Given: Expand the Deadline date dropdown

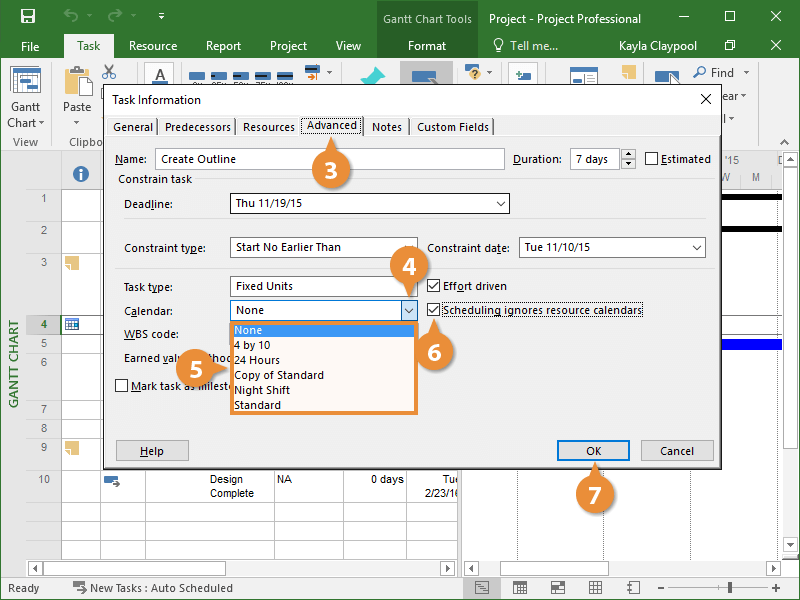Looking at the screenshot, I should [500, 203].
